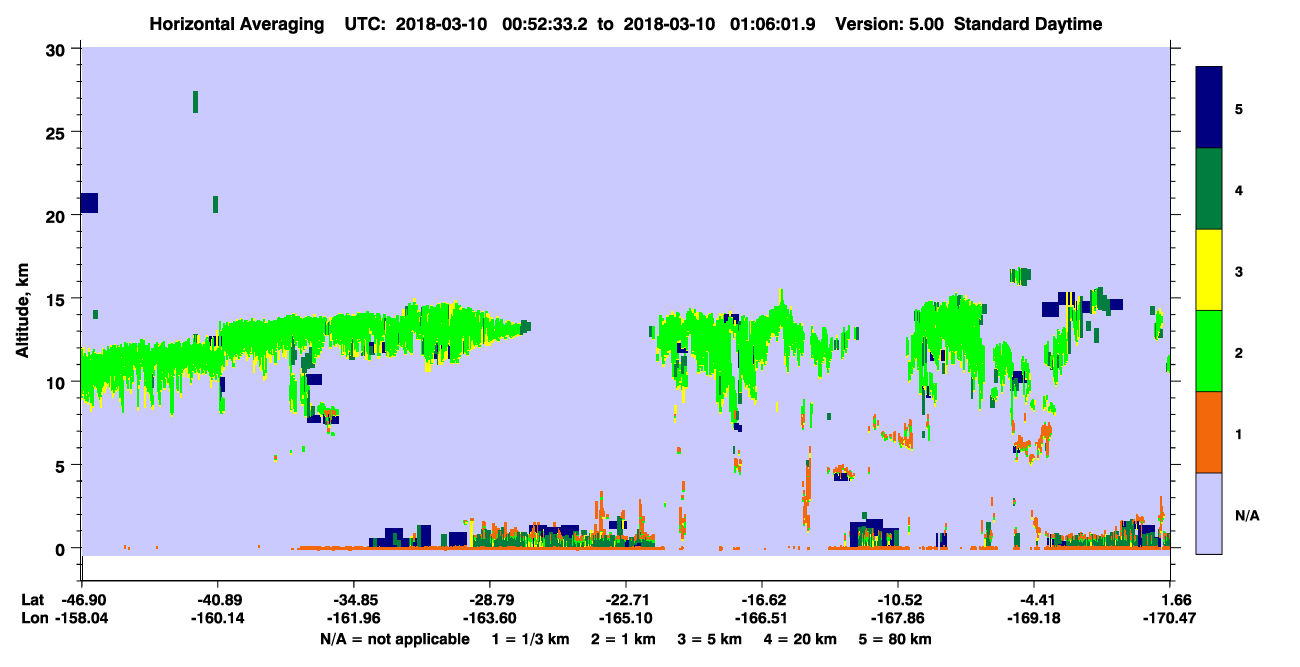Click the latitude value -22.71
This screenshot has width=1300, height=667.
(x=626, y=600)
